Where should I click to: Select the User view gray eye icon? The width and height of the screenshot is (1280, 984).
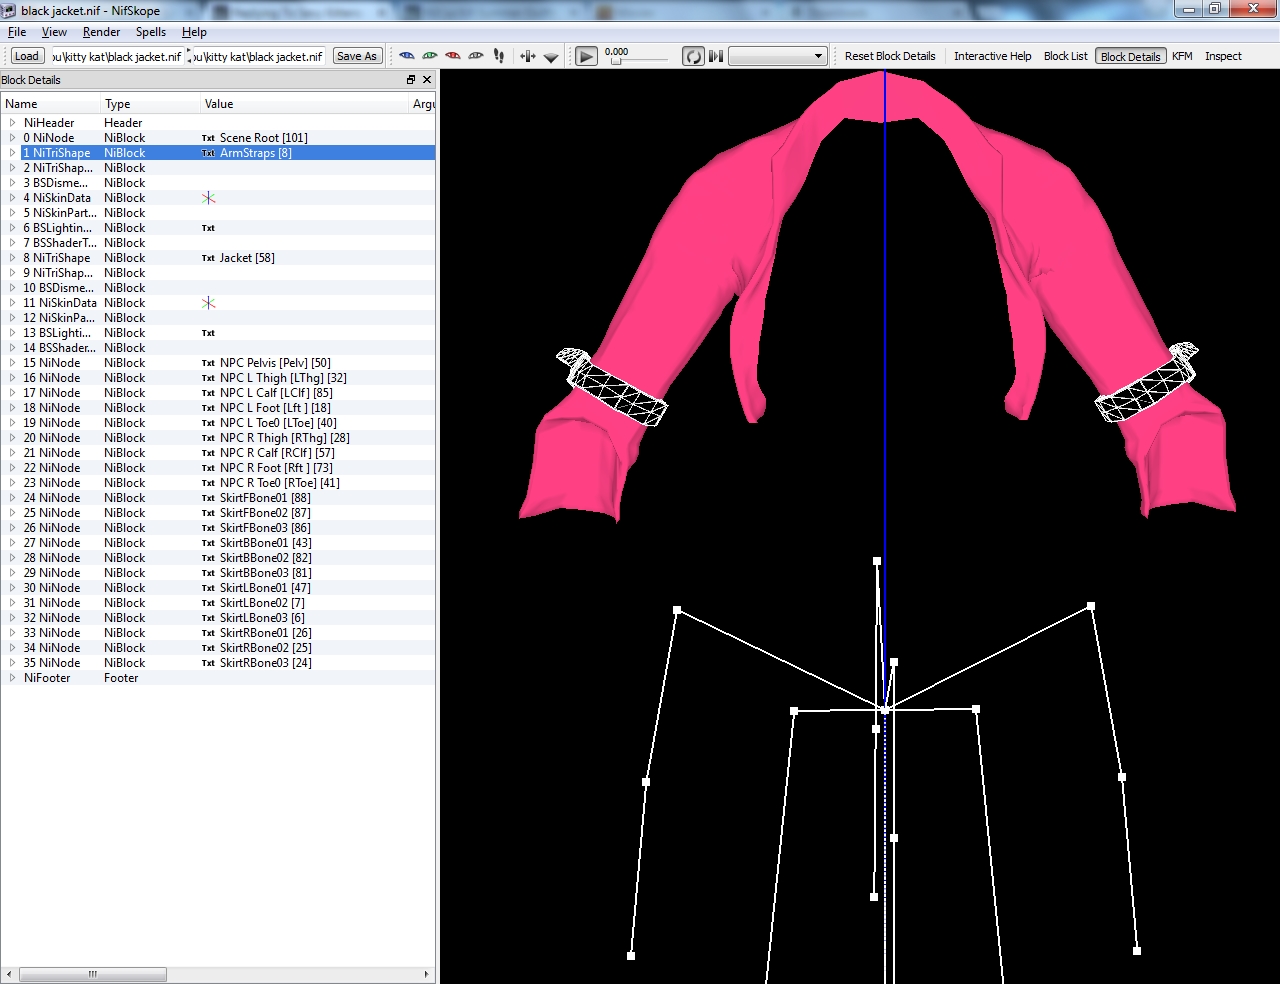(x=476, y=56)
